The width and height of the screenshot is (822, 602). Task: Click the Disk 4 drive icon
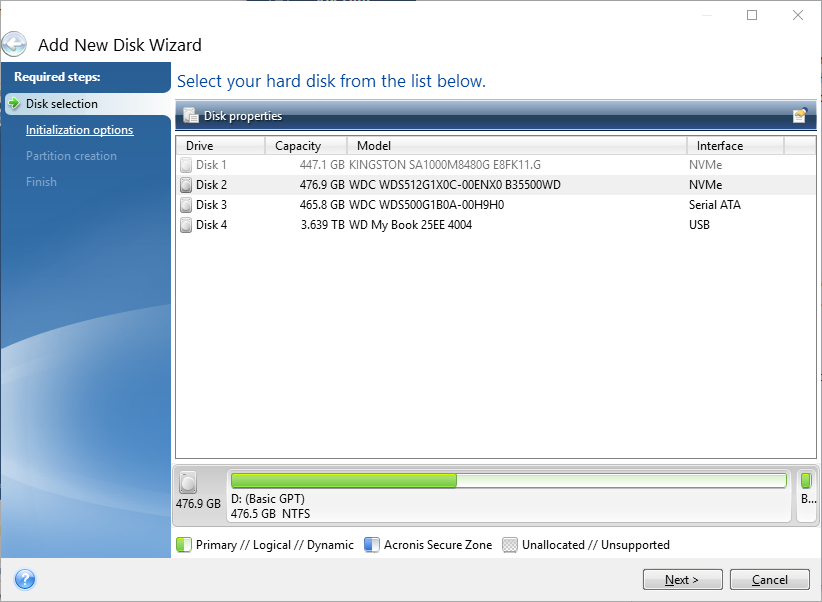tap(185, 225)
